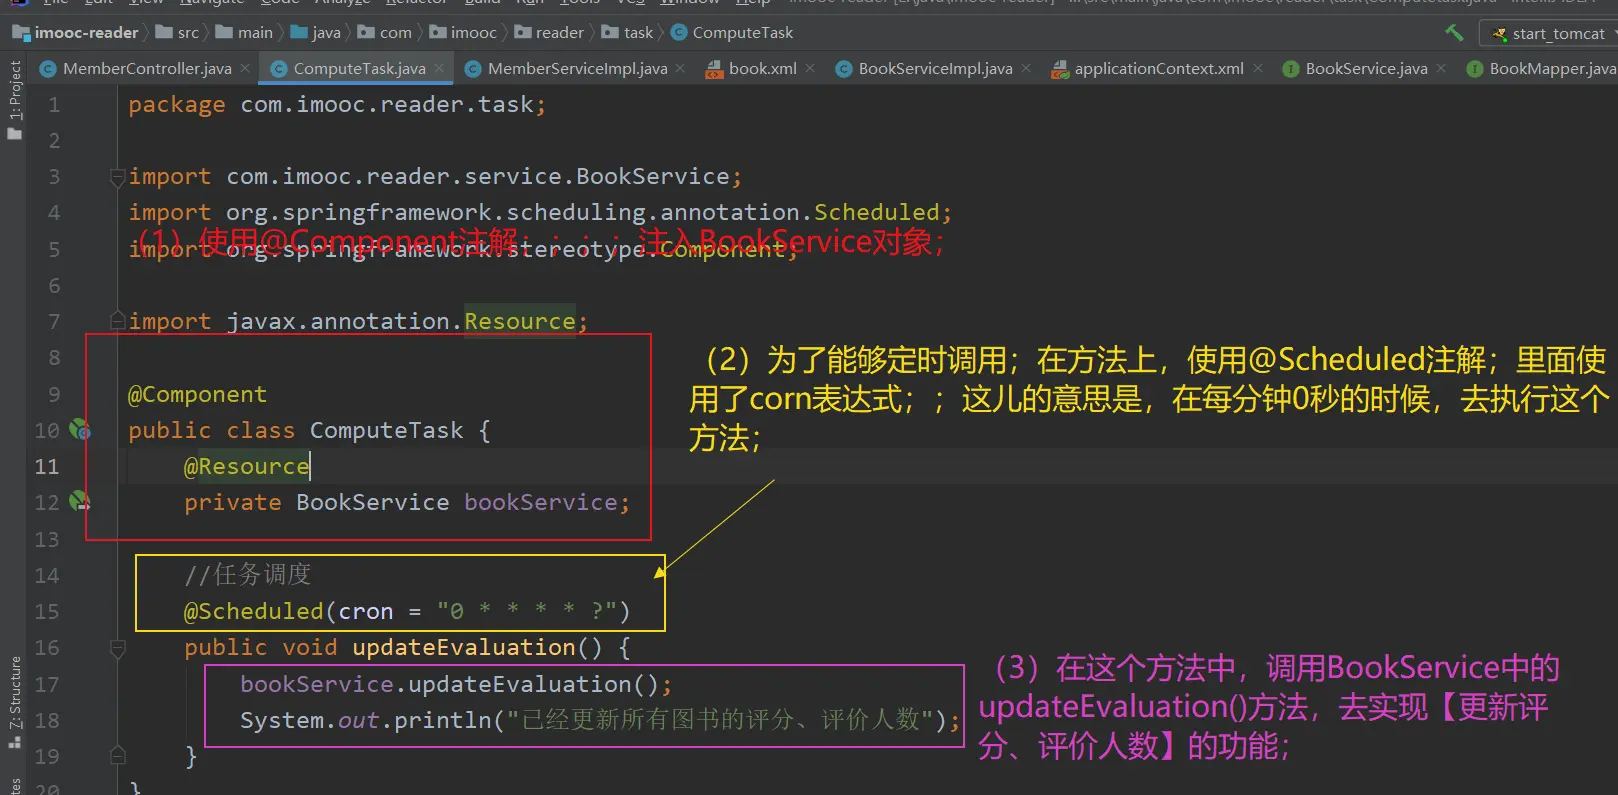Open the BookService.java tab

(x=1366, y=68)
